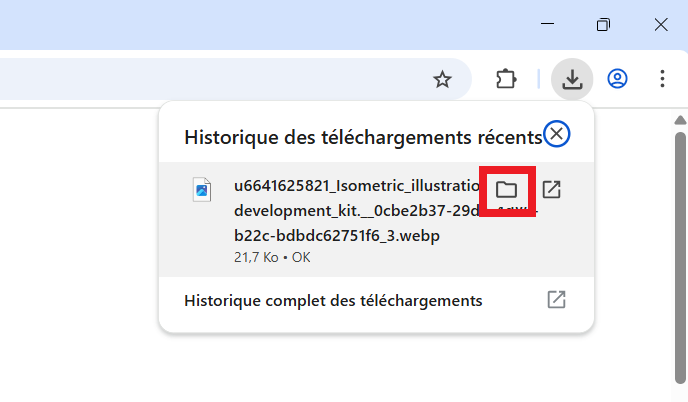The height and width of the screenshot is (402, 688).
Task: Close the recent downloads popup
Action: 557,135
